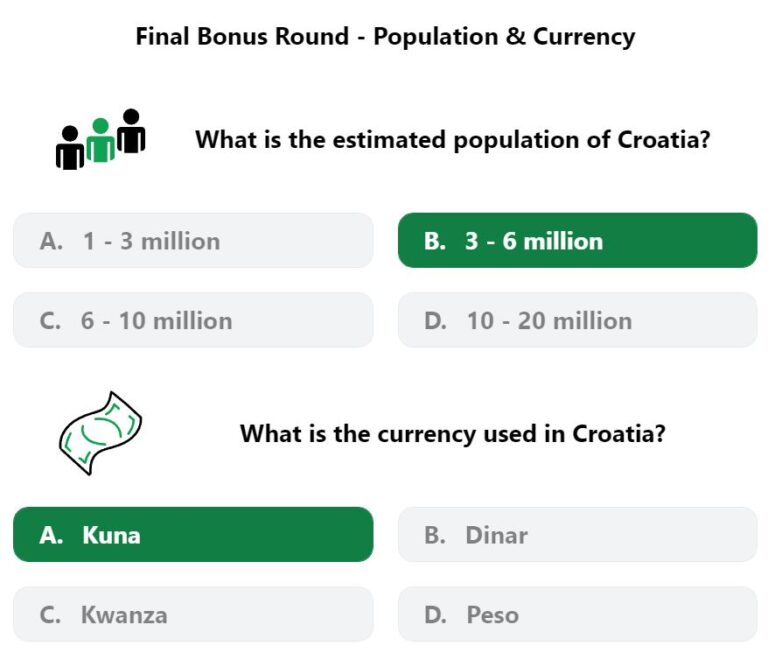The width and height of the screenshot is (768, 667).
Task: Pick the Kwanza currency option
Action: (193, 614)
